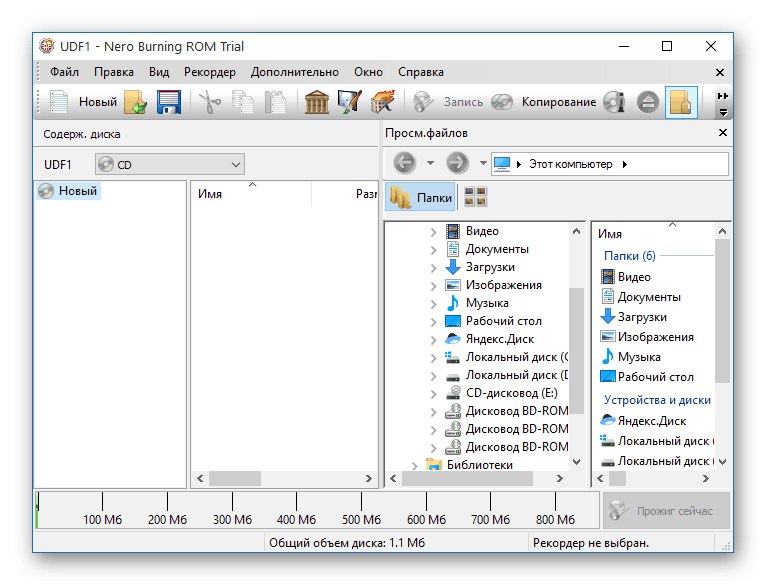Click the Копирование disc copy button
Viewport: 766px width, 585px height.
click(545, 102)
